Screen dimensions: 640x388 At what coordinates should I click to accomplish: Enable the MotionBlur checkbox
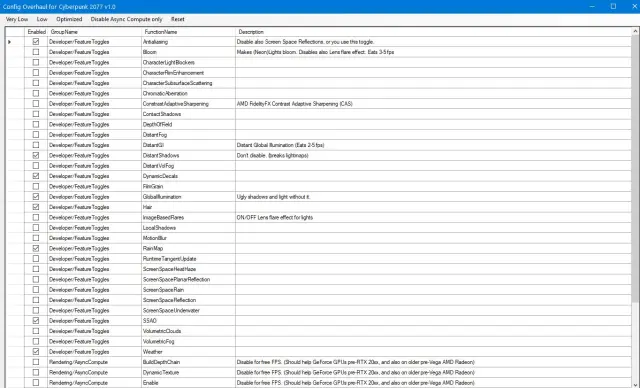36,238
